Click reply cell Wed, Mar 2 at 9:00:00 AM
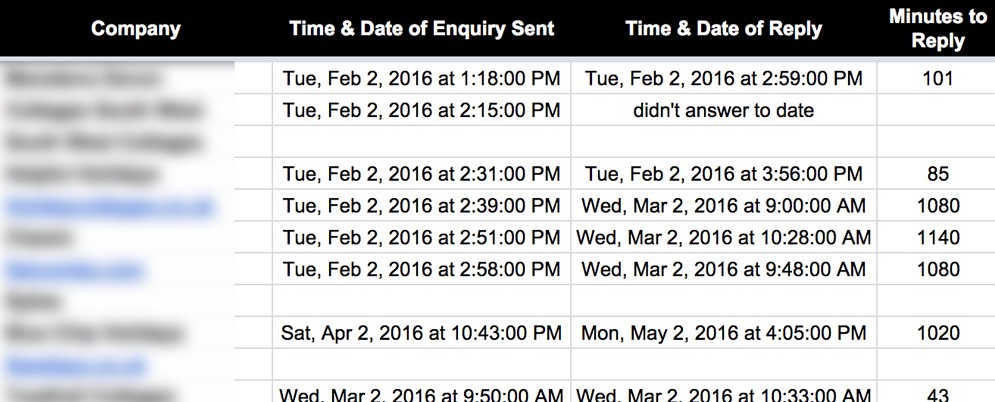 724,205
